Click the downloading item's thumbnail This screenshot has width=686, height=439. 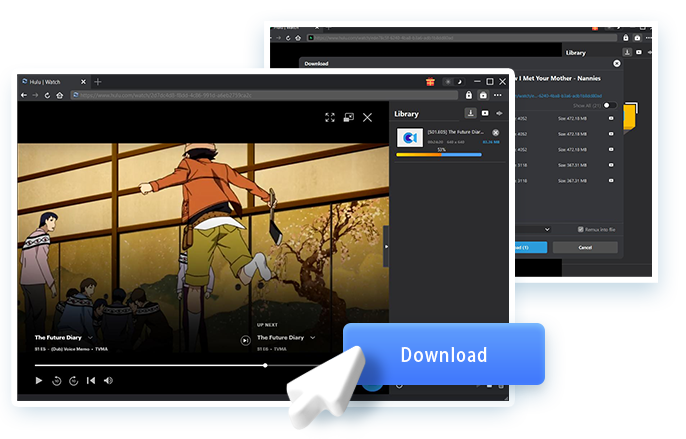[410, 138]
